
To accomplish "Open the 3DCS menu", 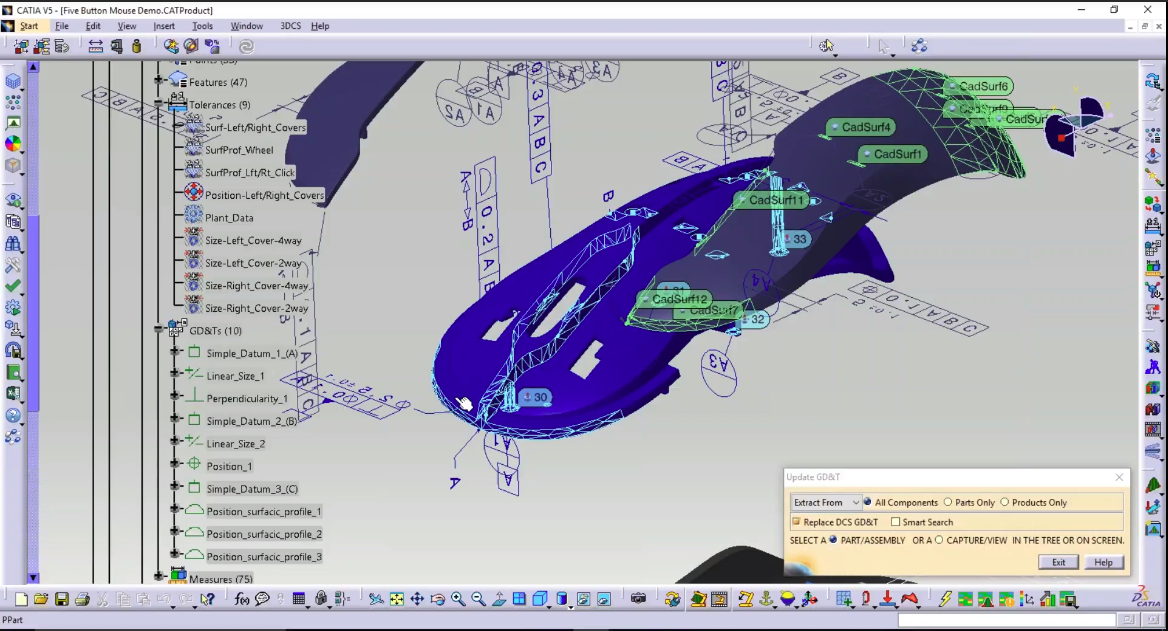I will (290, 26).
